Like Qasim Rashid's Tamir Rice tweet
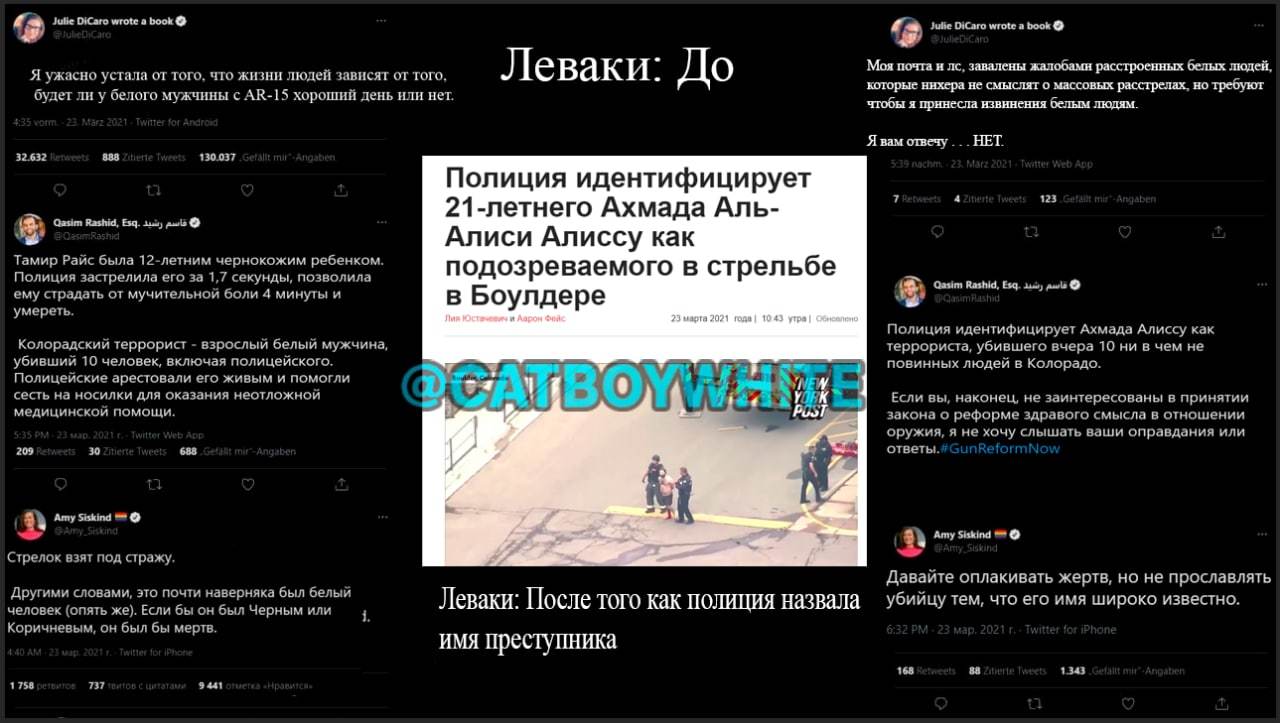 (247, 484)
